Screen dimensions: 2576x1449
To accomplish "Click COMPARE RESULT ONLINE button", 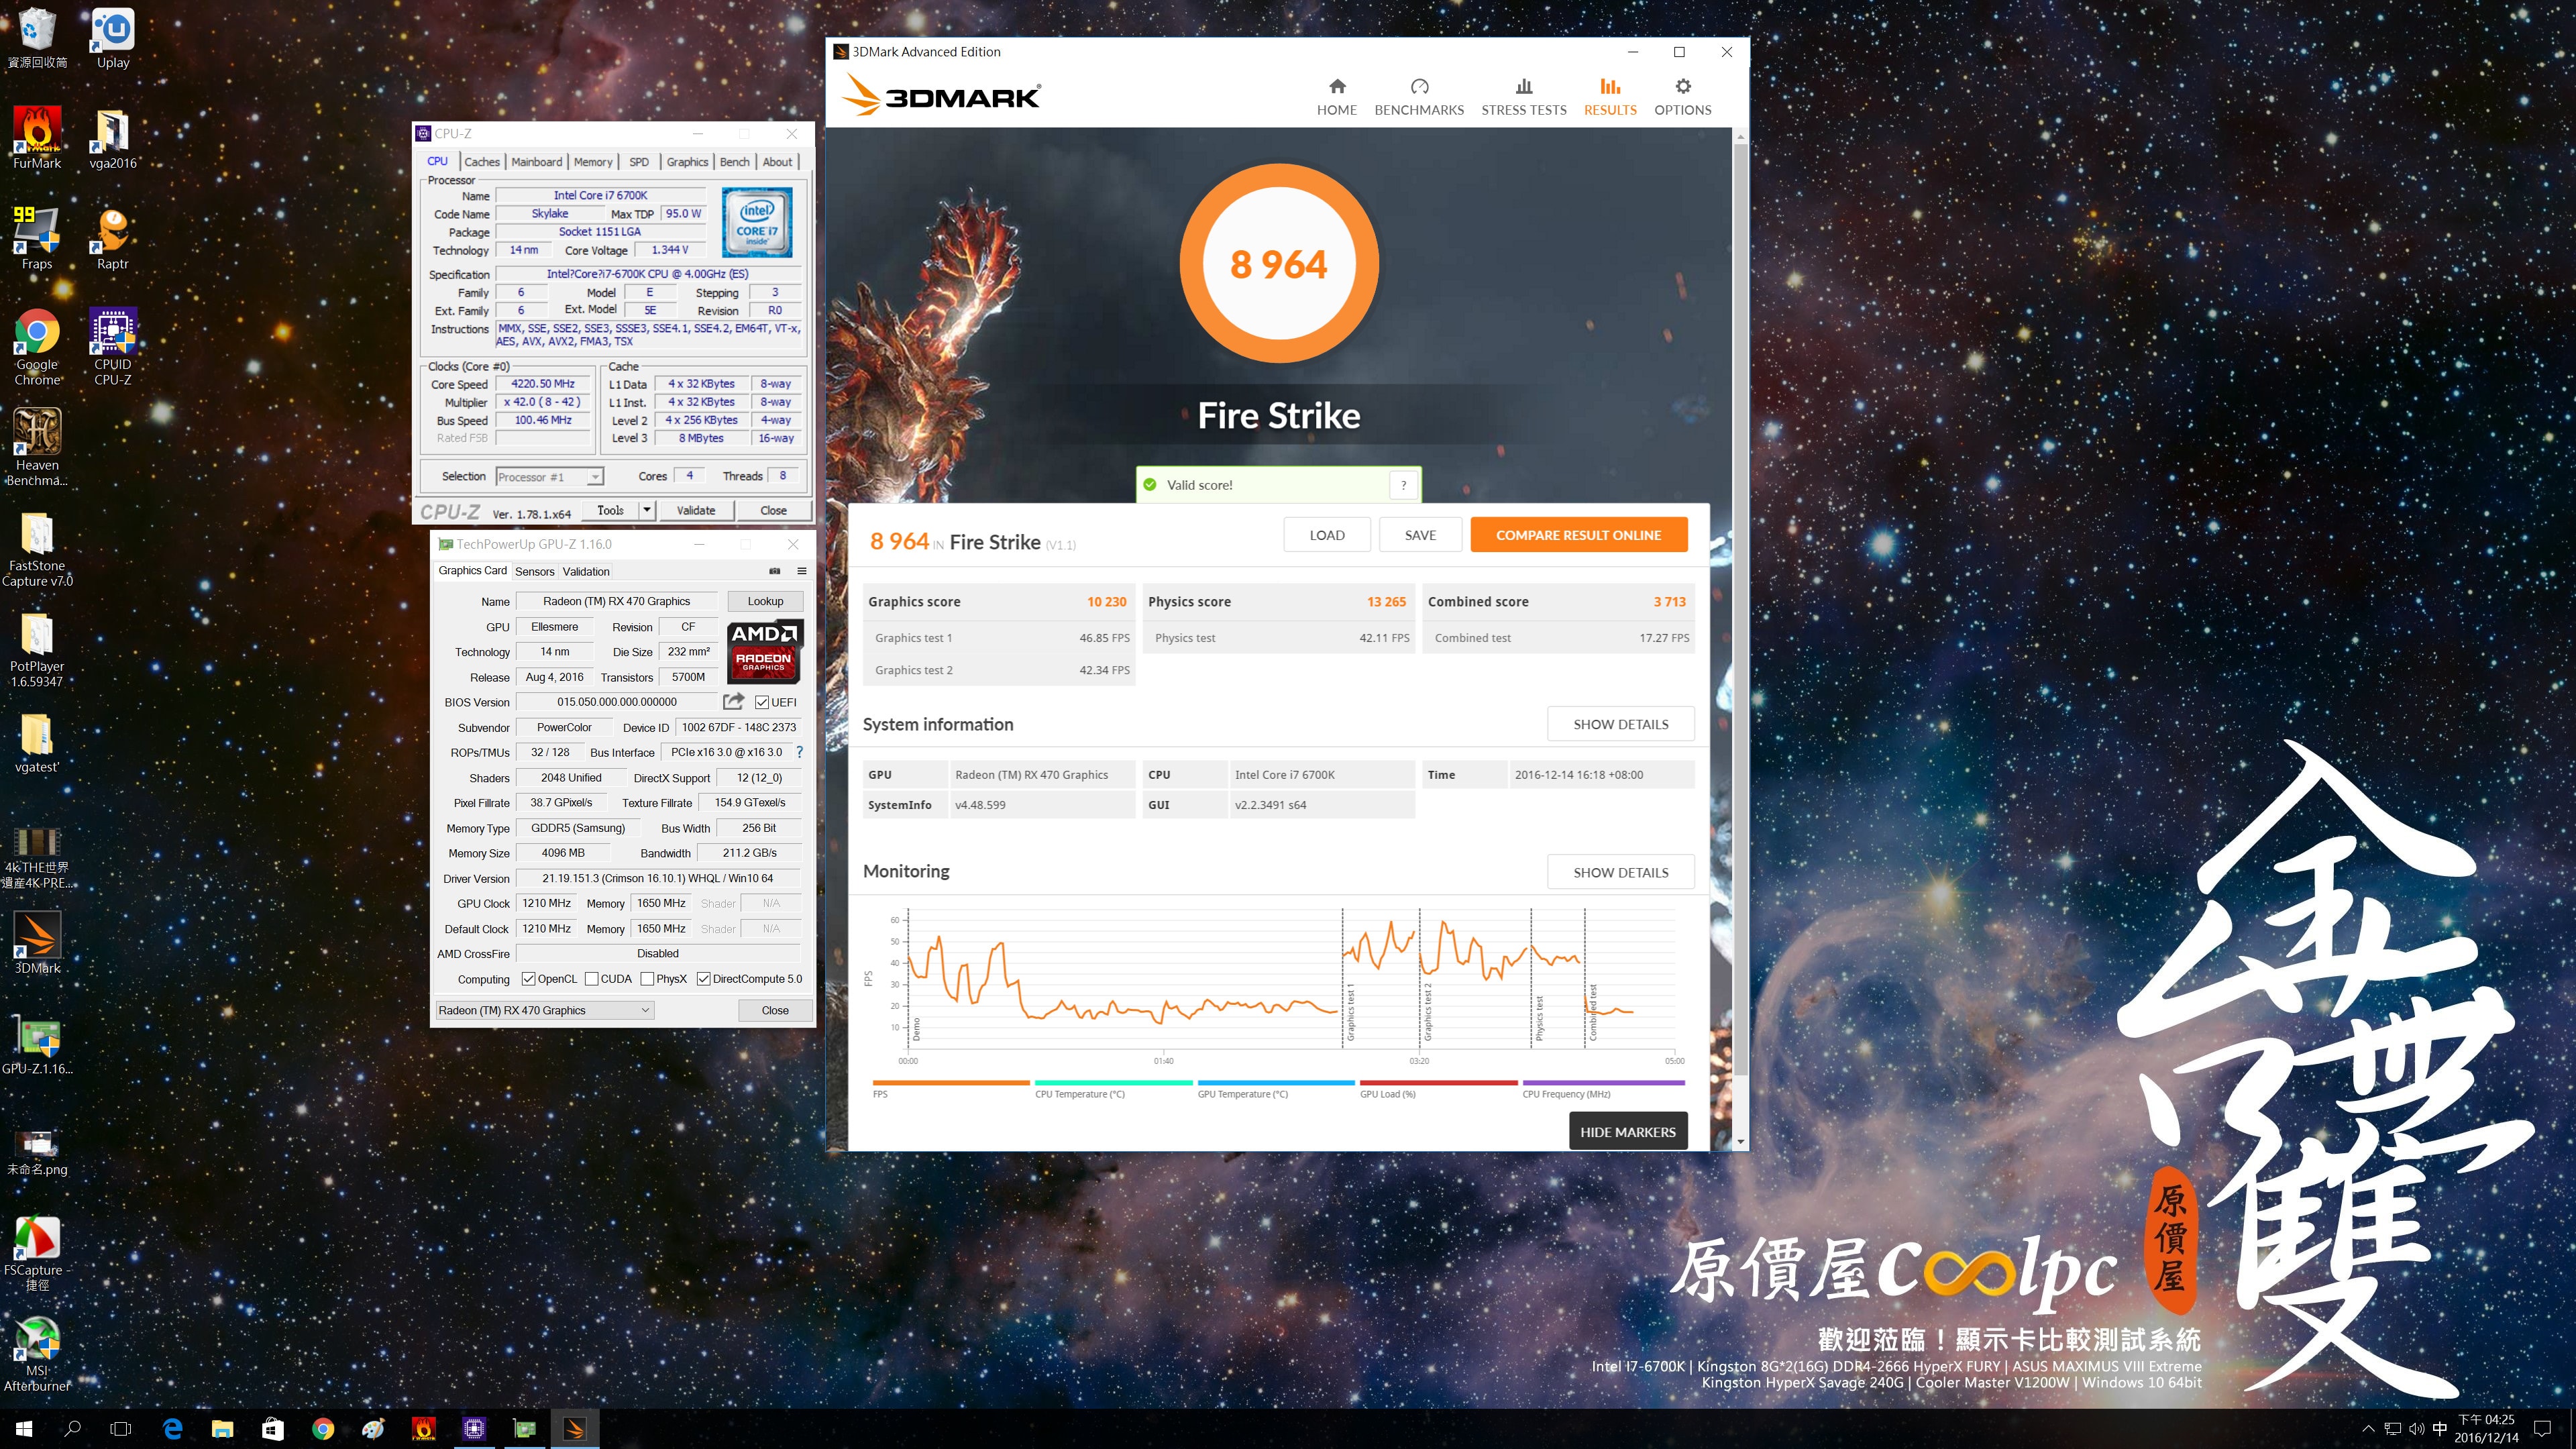I will pyautogui.click(x=1578, y=535).
